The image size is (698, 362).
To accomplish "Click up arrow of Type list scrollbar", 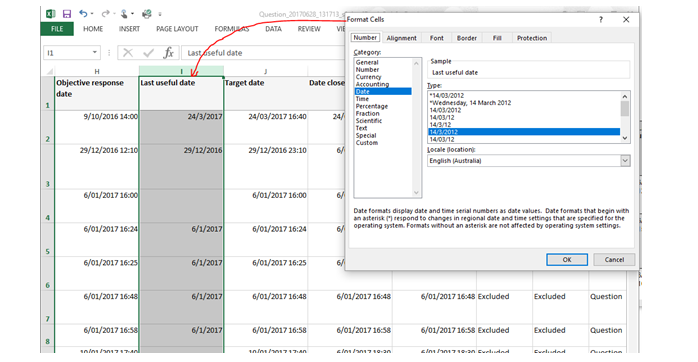I will [625, 96].
